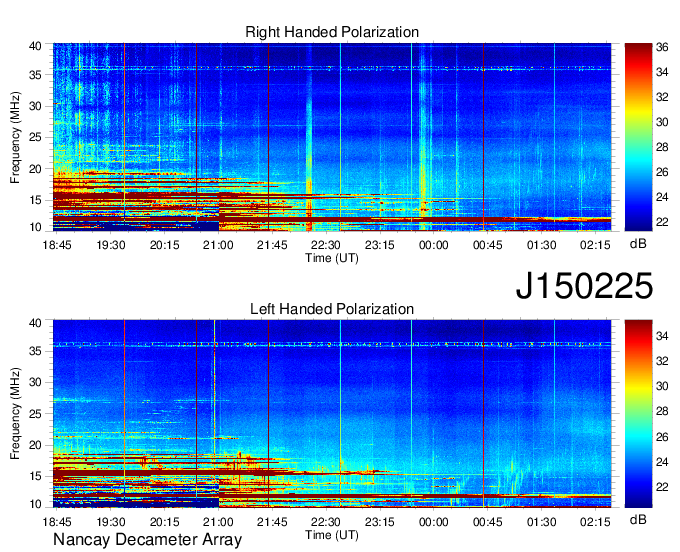The image size is (680, 552).
Task: Click the 00:45 tick on the bottom time axis
Action: point(487,522)
